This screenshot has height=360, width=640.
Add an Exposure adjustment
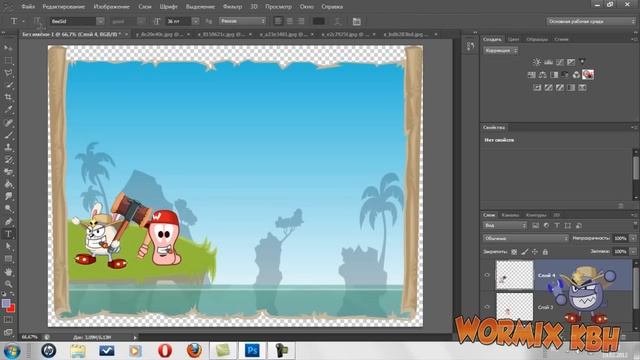[571, 62]
